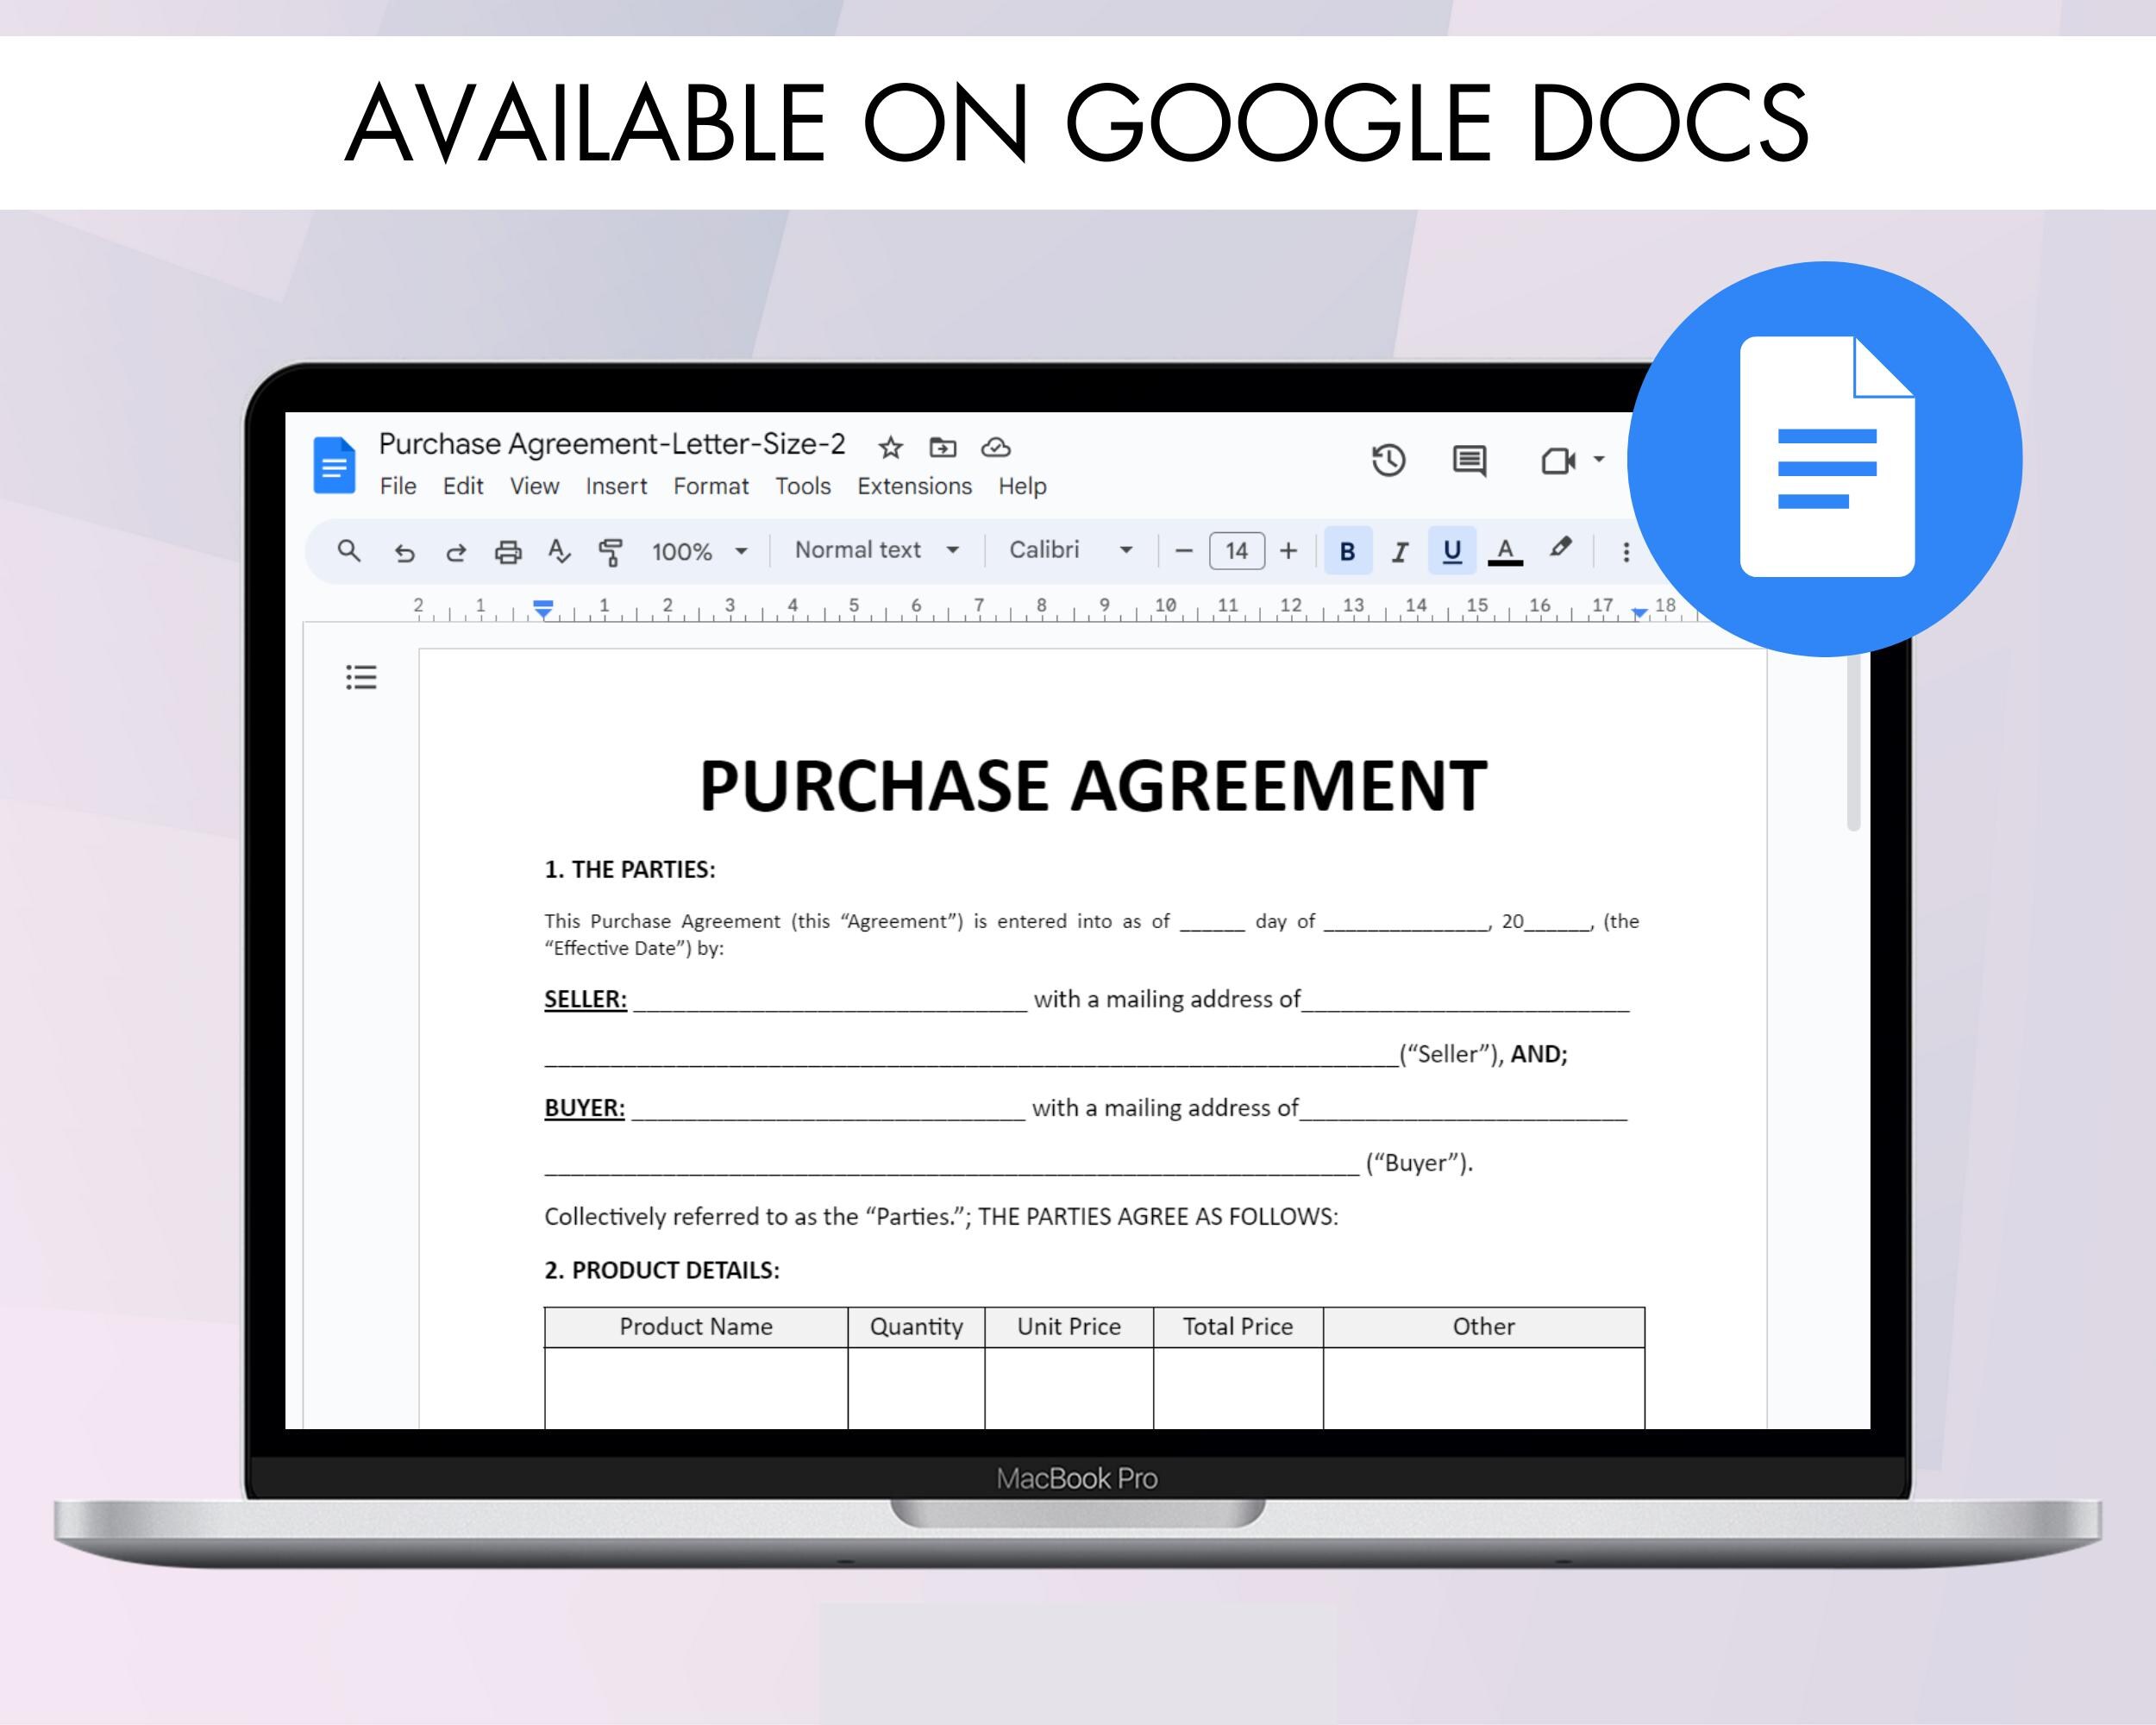Open the Calibri font dropdown

coord(1071,550)
